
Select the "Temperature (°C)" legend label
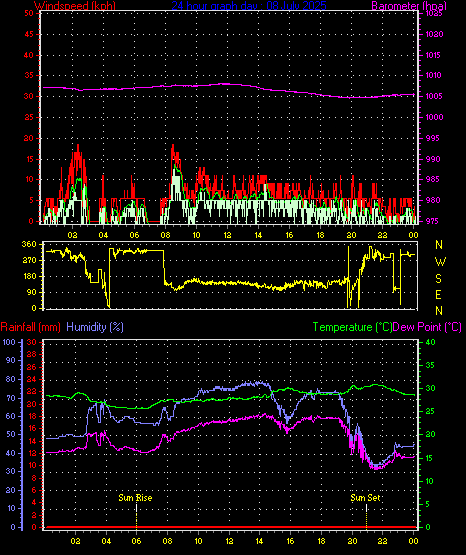[352, 327]
